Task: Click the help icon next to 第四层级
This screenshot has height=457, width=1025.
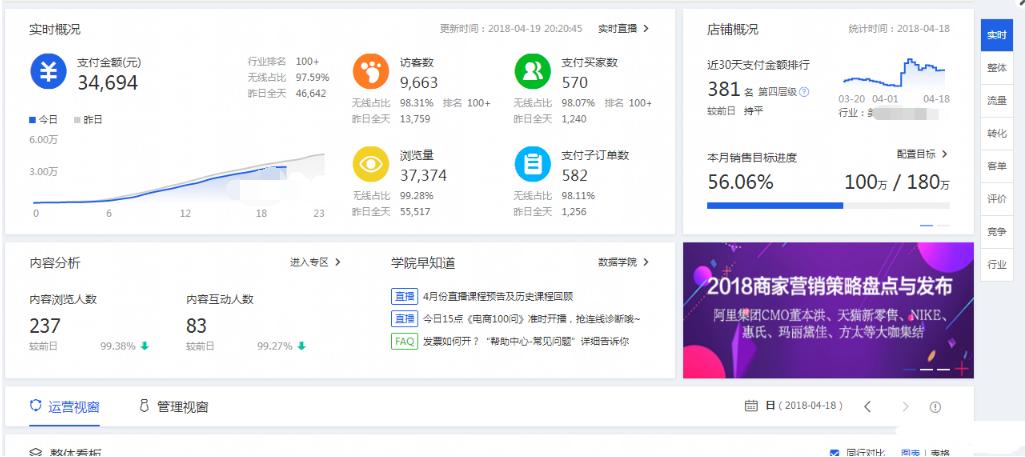Action: [804, 92]
